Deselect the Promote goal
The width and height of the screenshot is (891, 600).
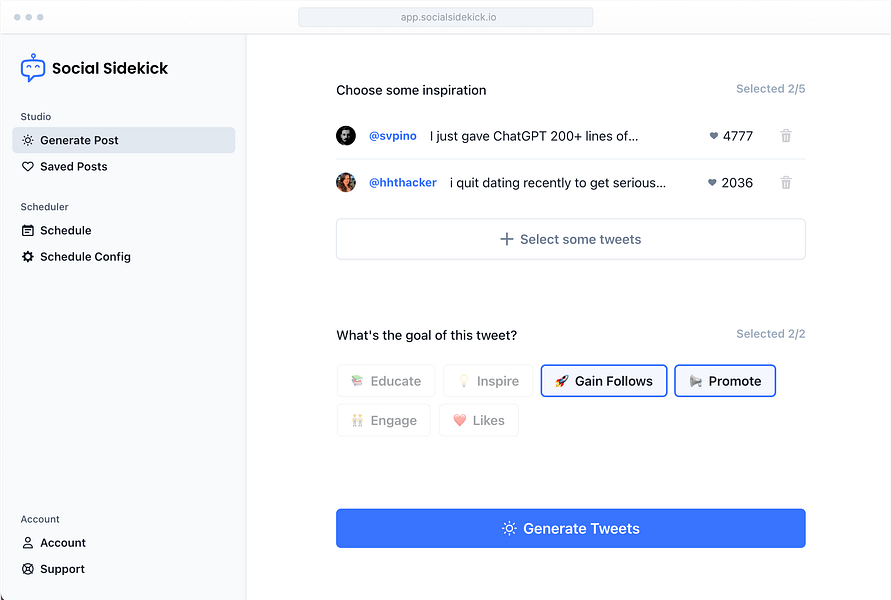tap(725, 381)
